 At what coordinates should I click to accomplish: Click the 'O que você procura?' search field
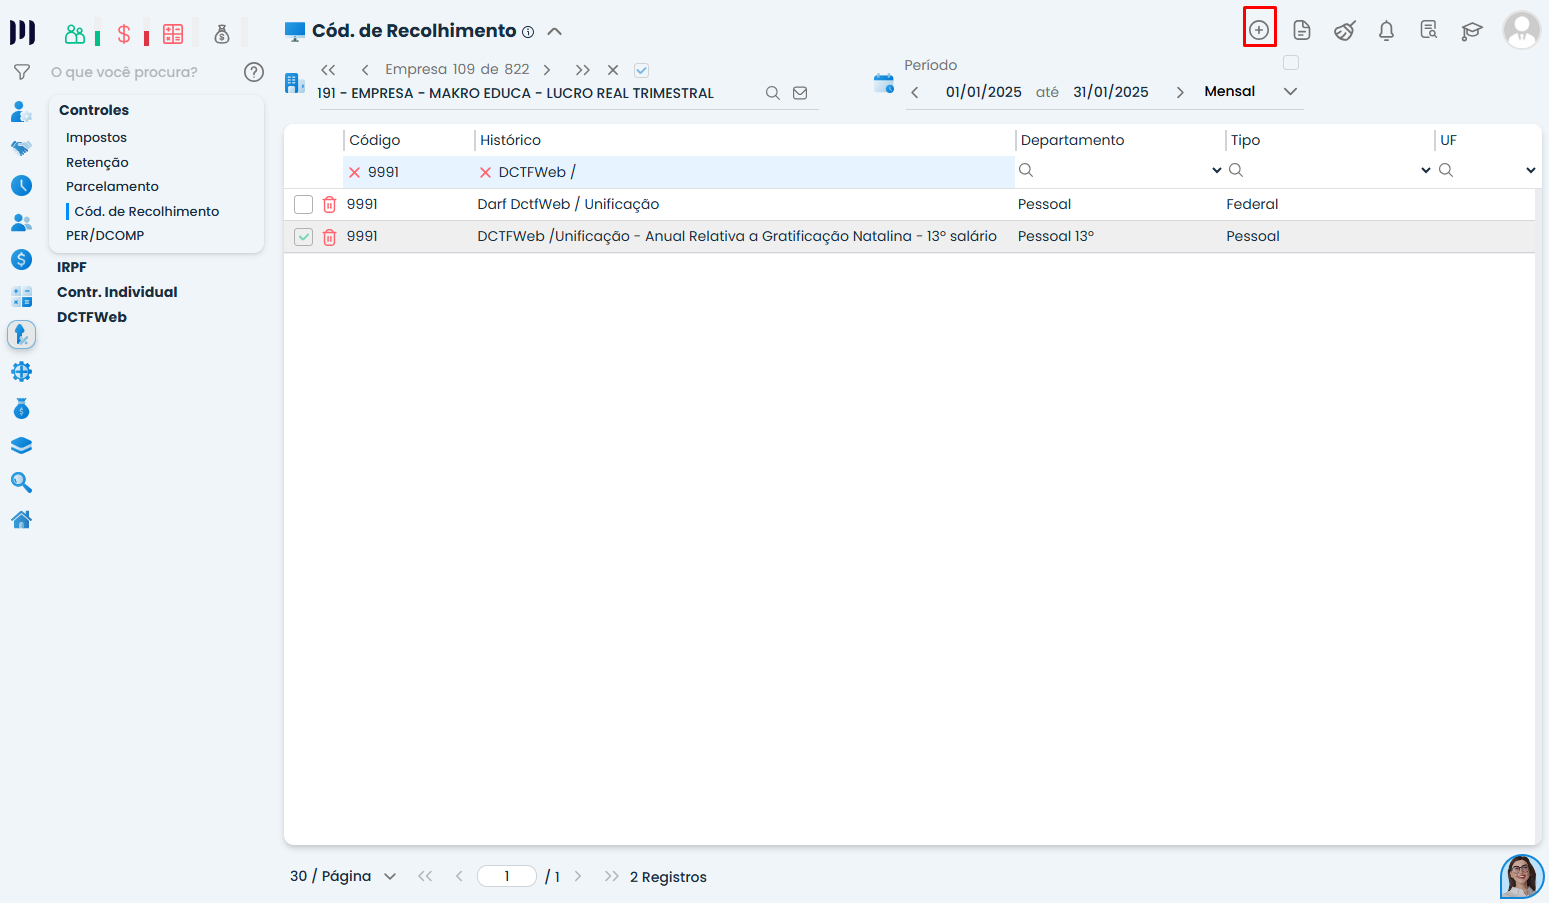coord(140,72)
